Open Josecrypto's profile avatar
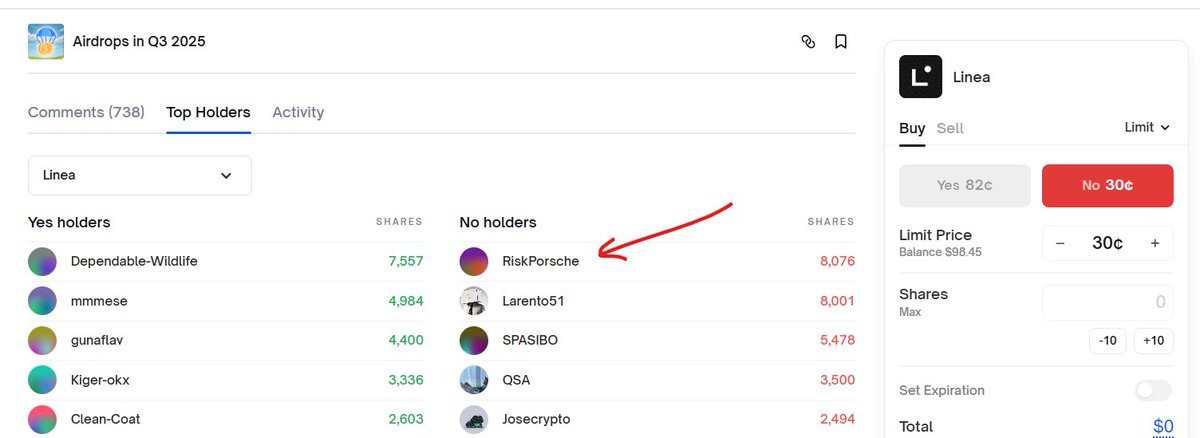Image resolution: width=1200 pixels, height=438 pixels. pos(474,419)
